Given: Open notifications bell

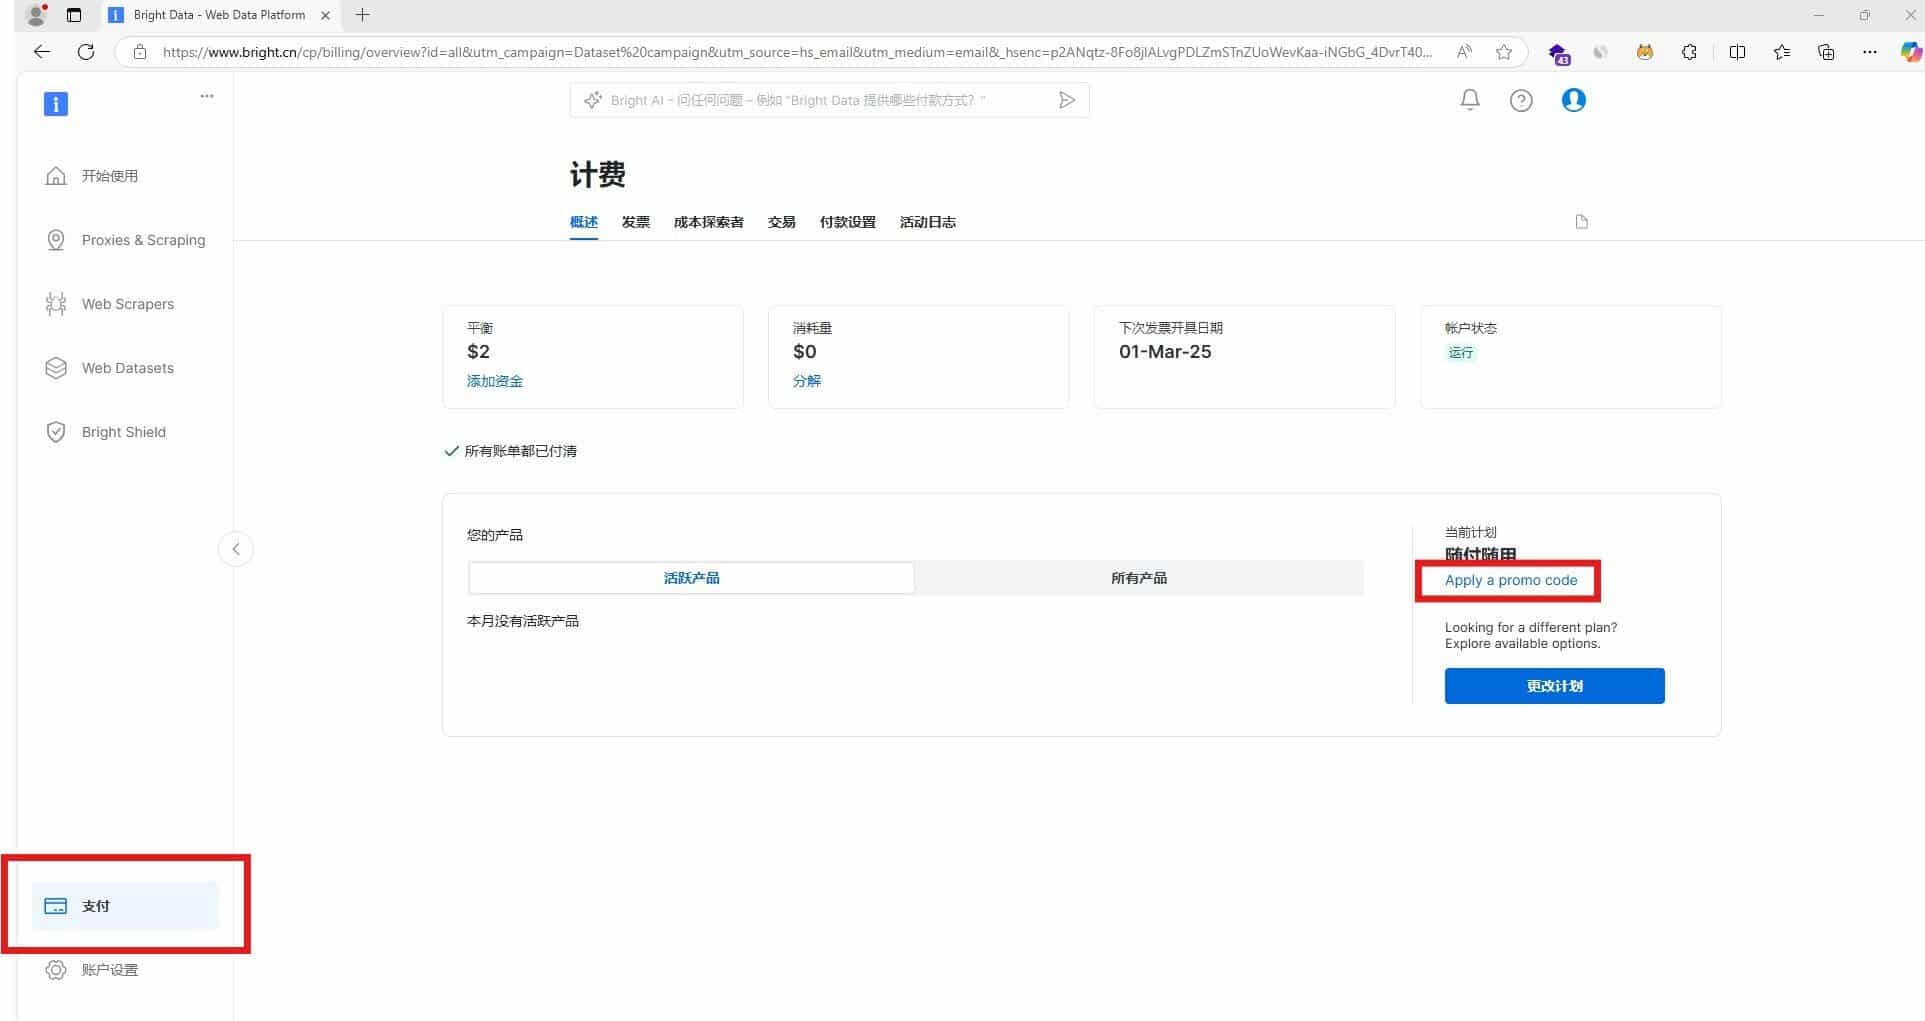Looking at the screenshot, I should [x=1470, y=100].
